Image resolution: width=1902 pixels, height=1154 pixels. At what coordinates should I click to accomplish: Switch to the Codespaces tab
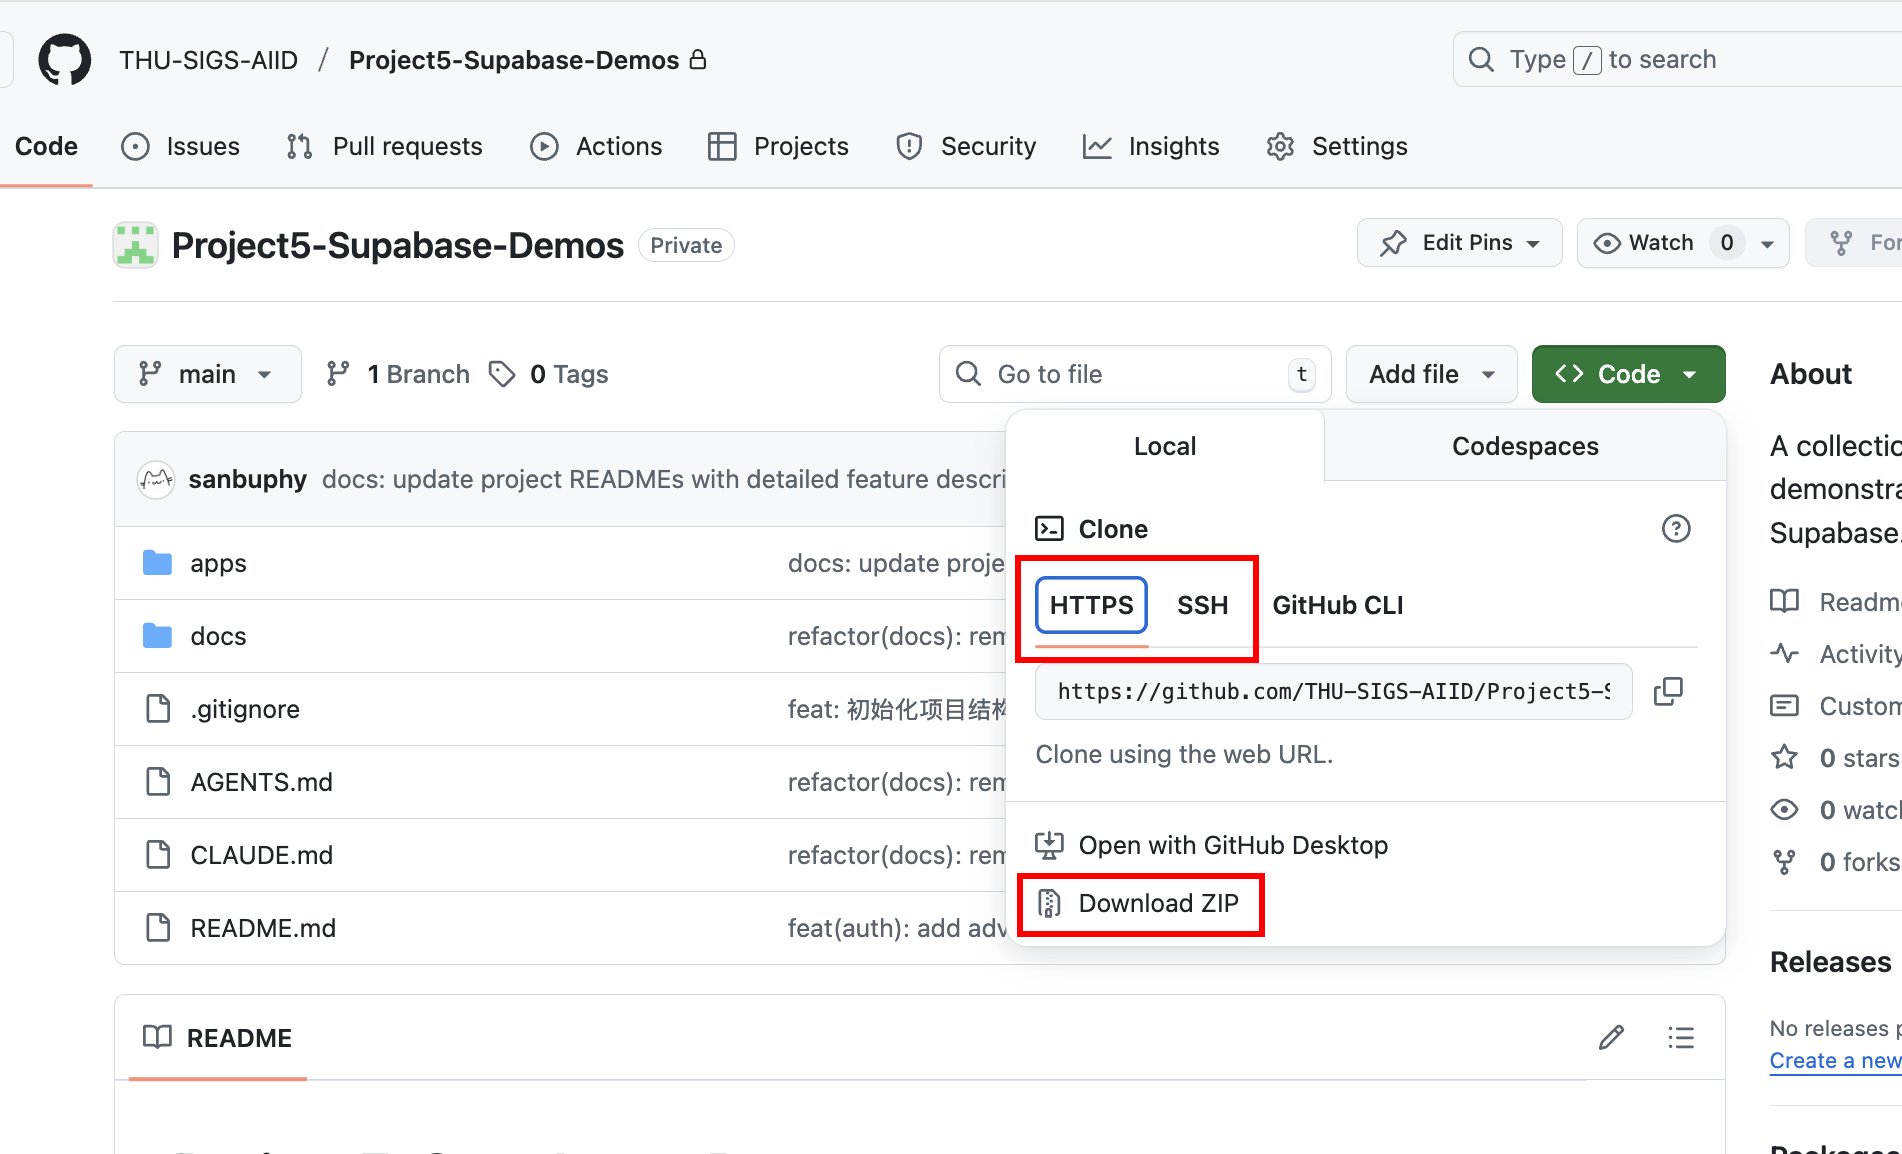1525,446
